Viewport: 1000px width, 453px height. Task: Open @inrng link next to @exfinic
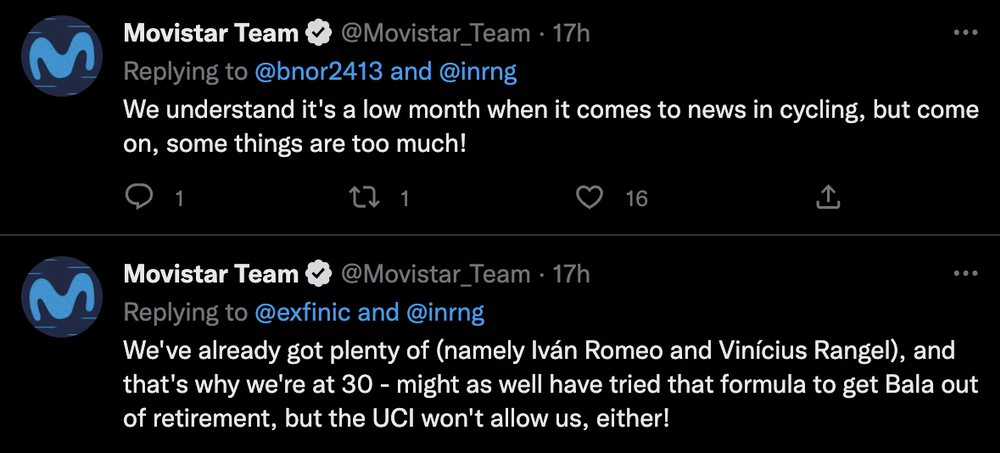(x=444, y=313)
